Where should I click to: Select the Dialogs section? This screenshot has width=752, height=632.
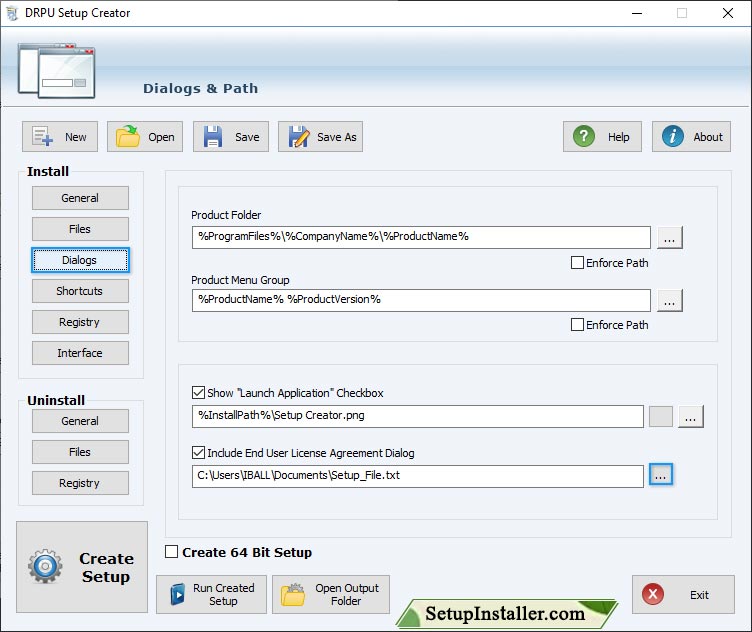pyautogui.click(x=80, y=260)
